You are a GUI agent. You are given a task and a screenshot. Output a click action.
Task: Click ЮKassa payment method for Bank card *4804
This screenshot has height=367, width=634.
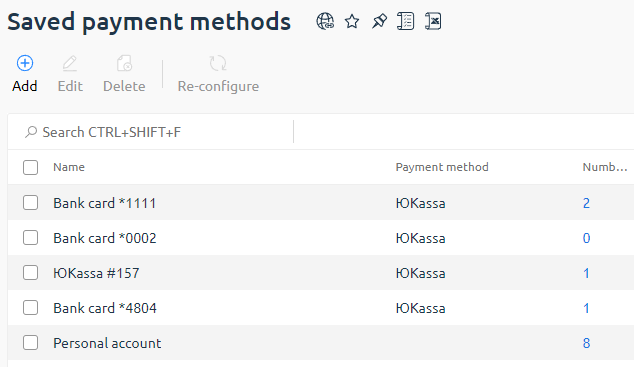tap(421, 308)
